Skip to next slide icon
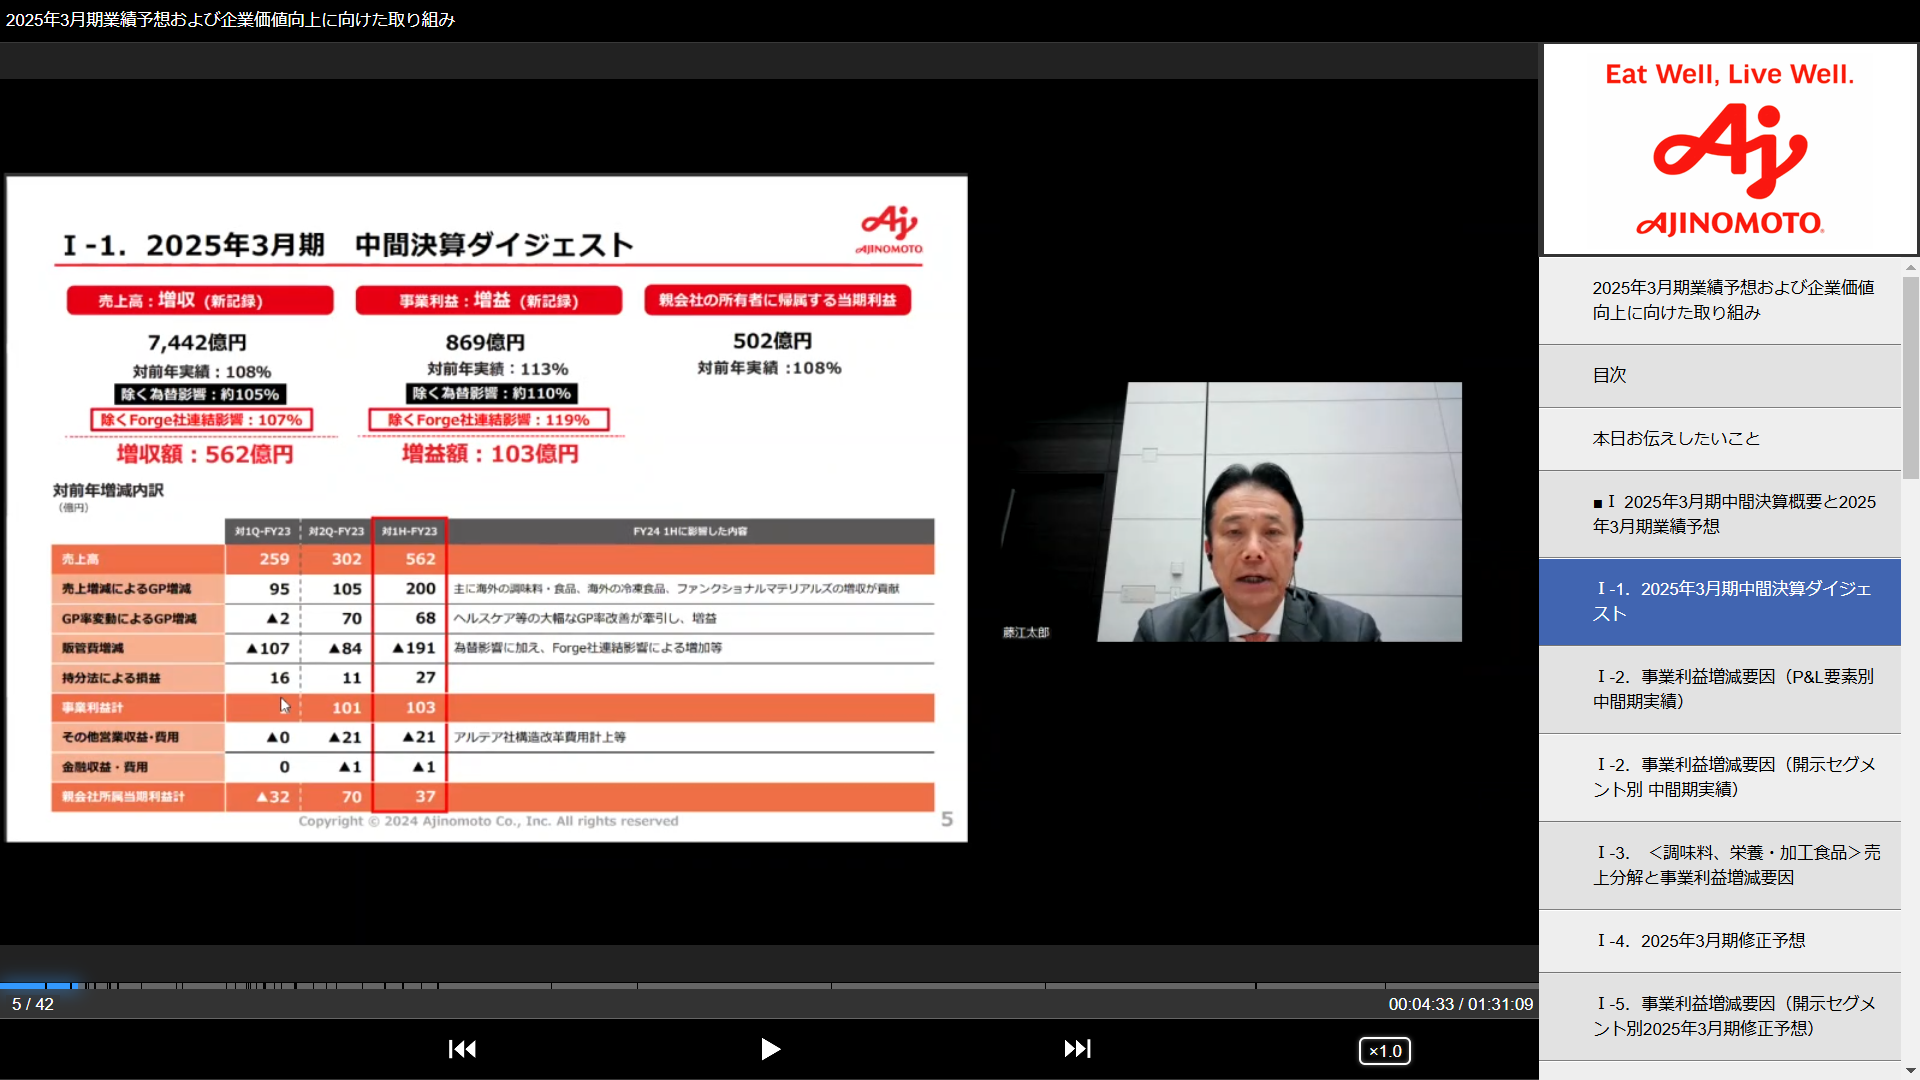Viewport: 1920px width, 1080px height. point(1077,1049)
